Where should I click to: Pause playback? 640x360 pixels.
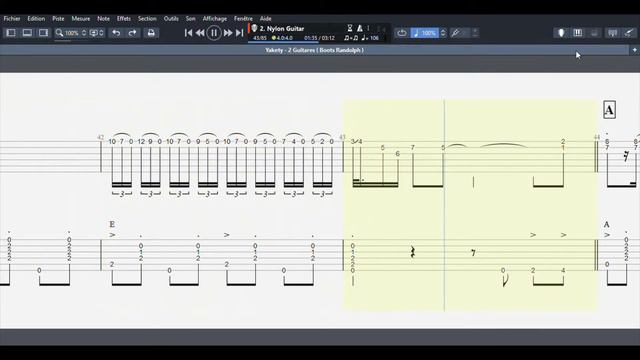[214, 33]
